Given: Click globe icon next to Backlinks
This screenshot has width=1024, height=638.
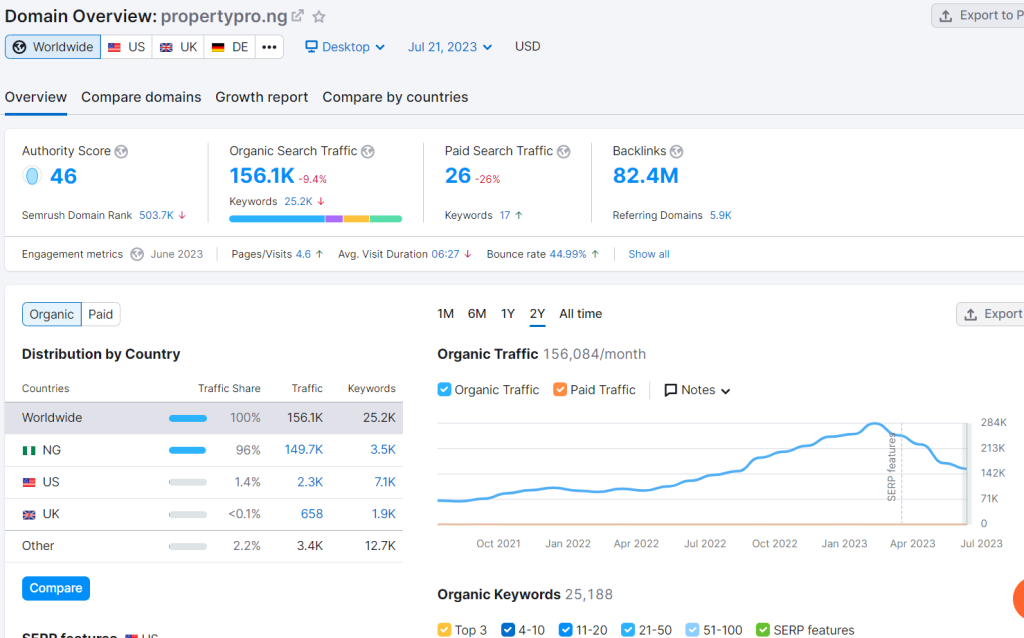Looking at the screenshot, I should 677,152.
